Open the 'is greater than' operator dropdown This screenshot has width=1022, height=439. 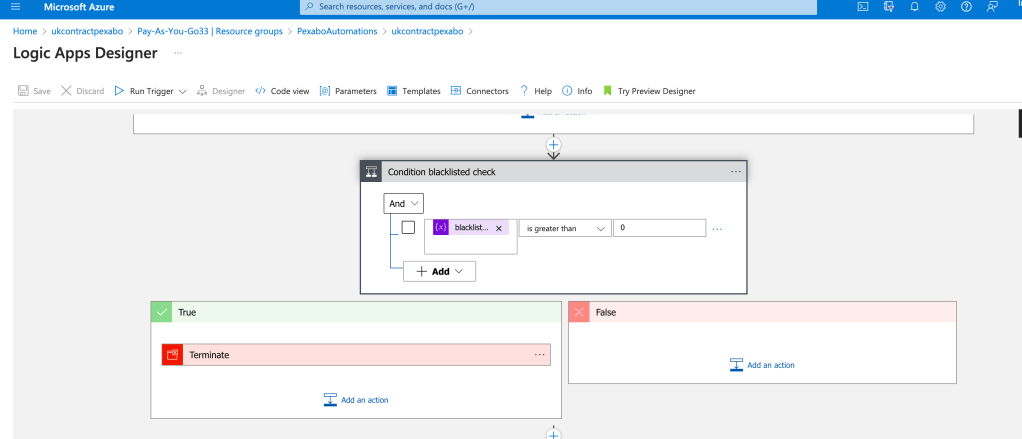pos(565,228)
